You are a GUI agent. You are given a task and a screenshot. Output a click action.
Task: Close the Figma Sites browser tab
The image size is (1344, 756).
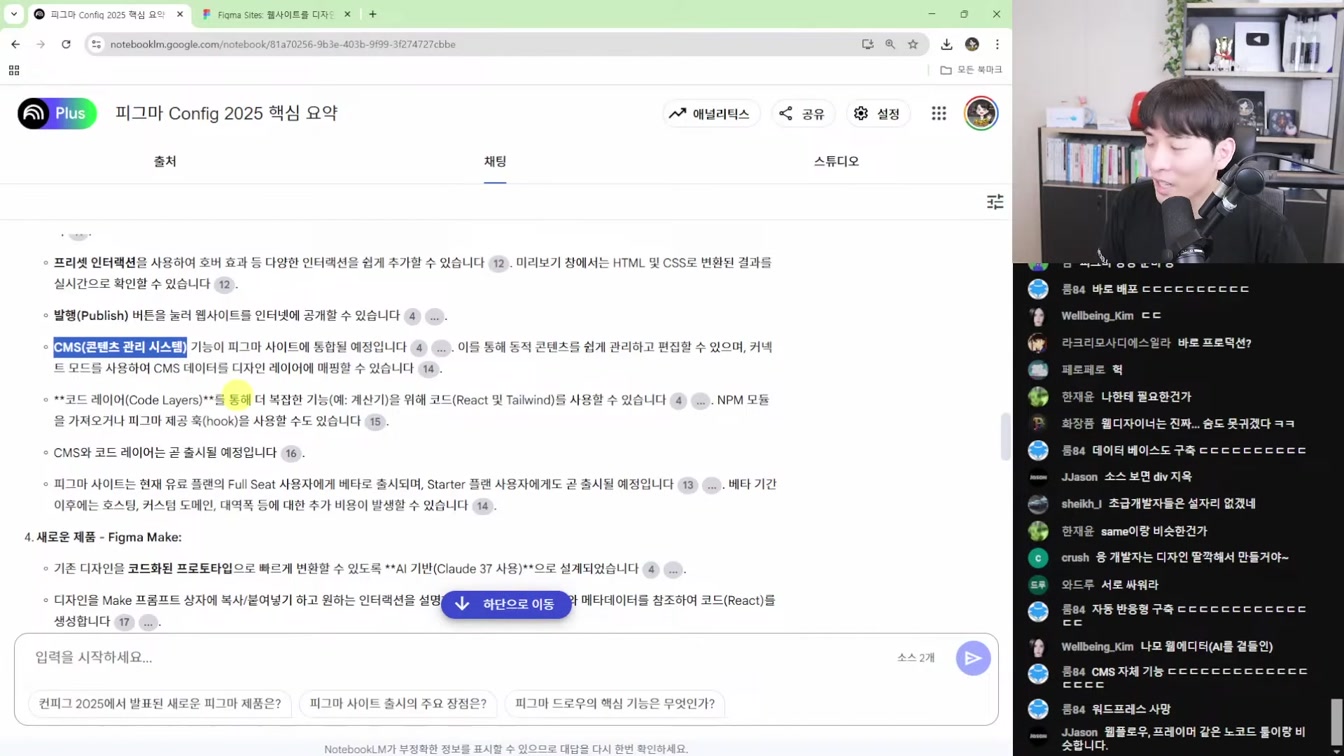coord(347,14)
